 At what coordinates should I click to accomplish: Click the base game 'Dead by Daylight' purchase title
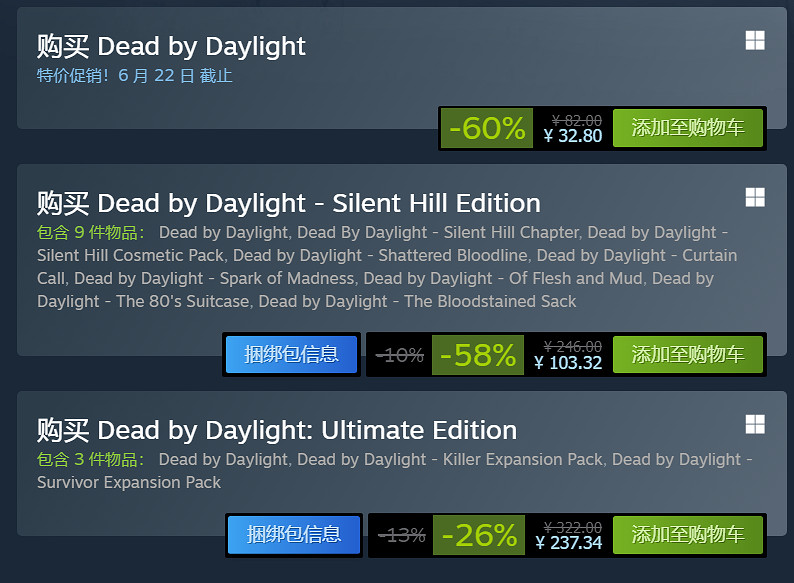click(171, 46)
